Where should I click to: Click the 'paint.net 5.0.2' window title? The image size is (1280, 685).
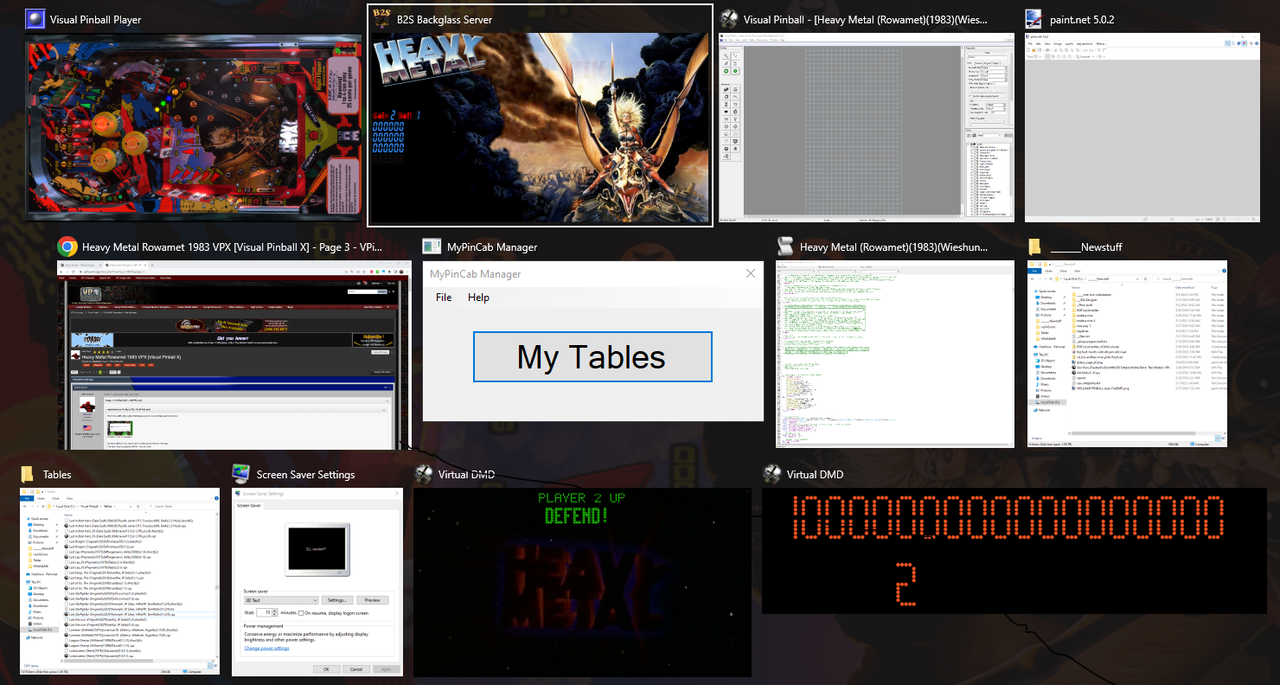point(1083,19)
